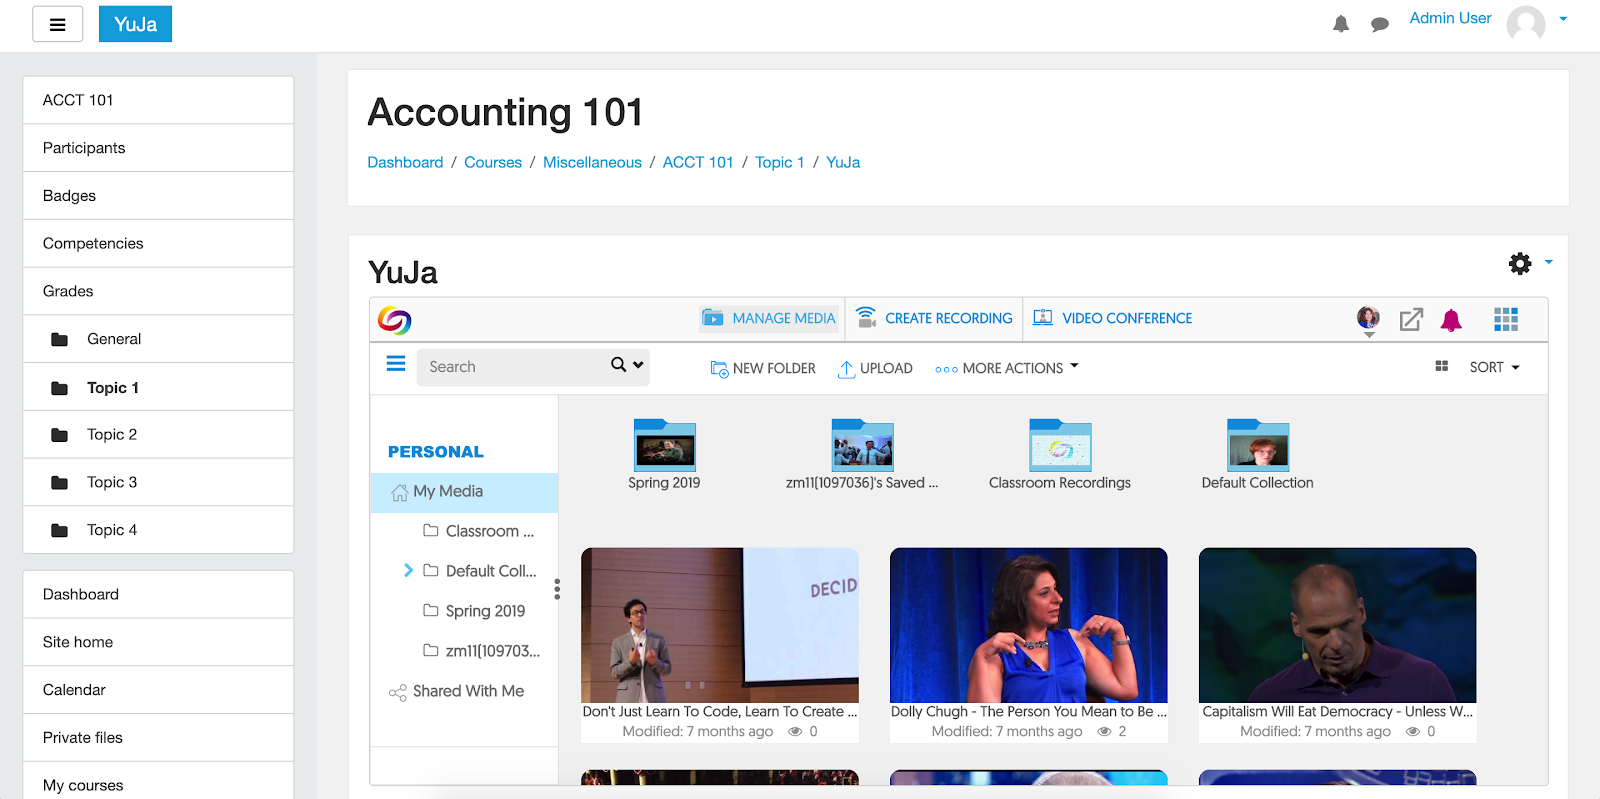Click the search magnifier icon
1600x799 pixels.
click(x=619, y=365)
